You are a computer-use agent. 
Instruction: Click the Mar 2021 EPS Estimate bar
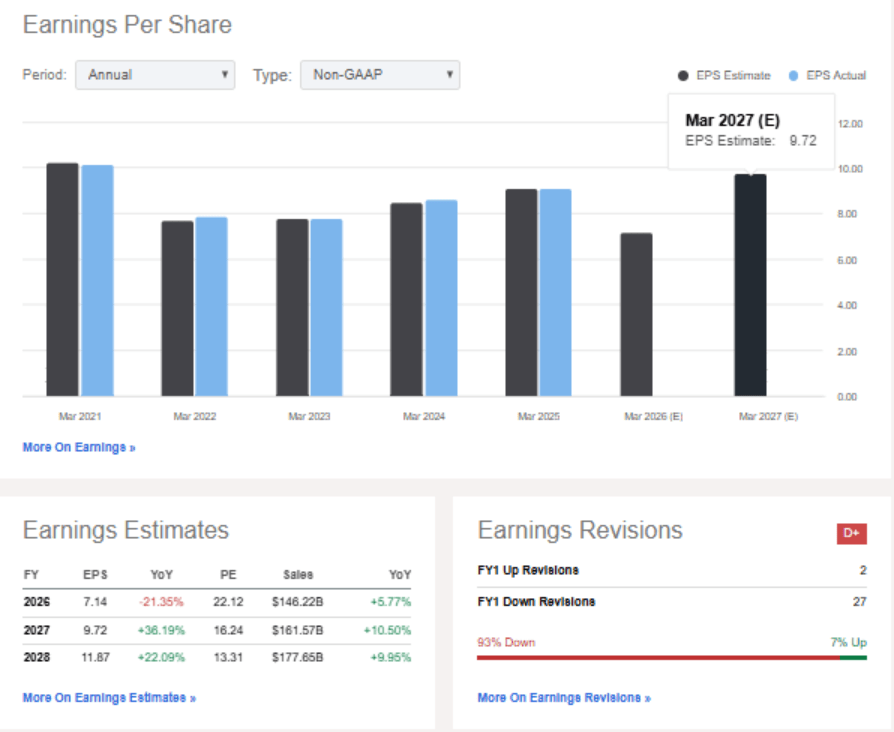click(x=63, y=279)
